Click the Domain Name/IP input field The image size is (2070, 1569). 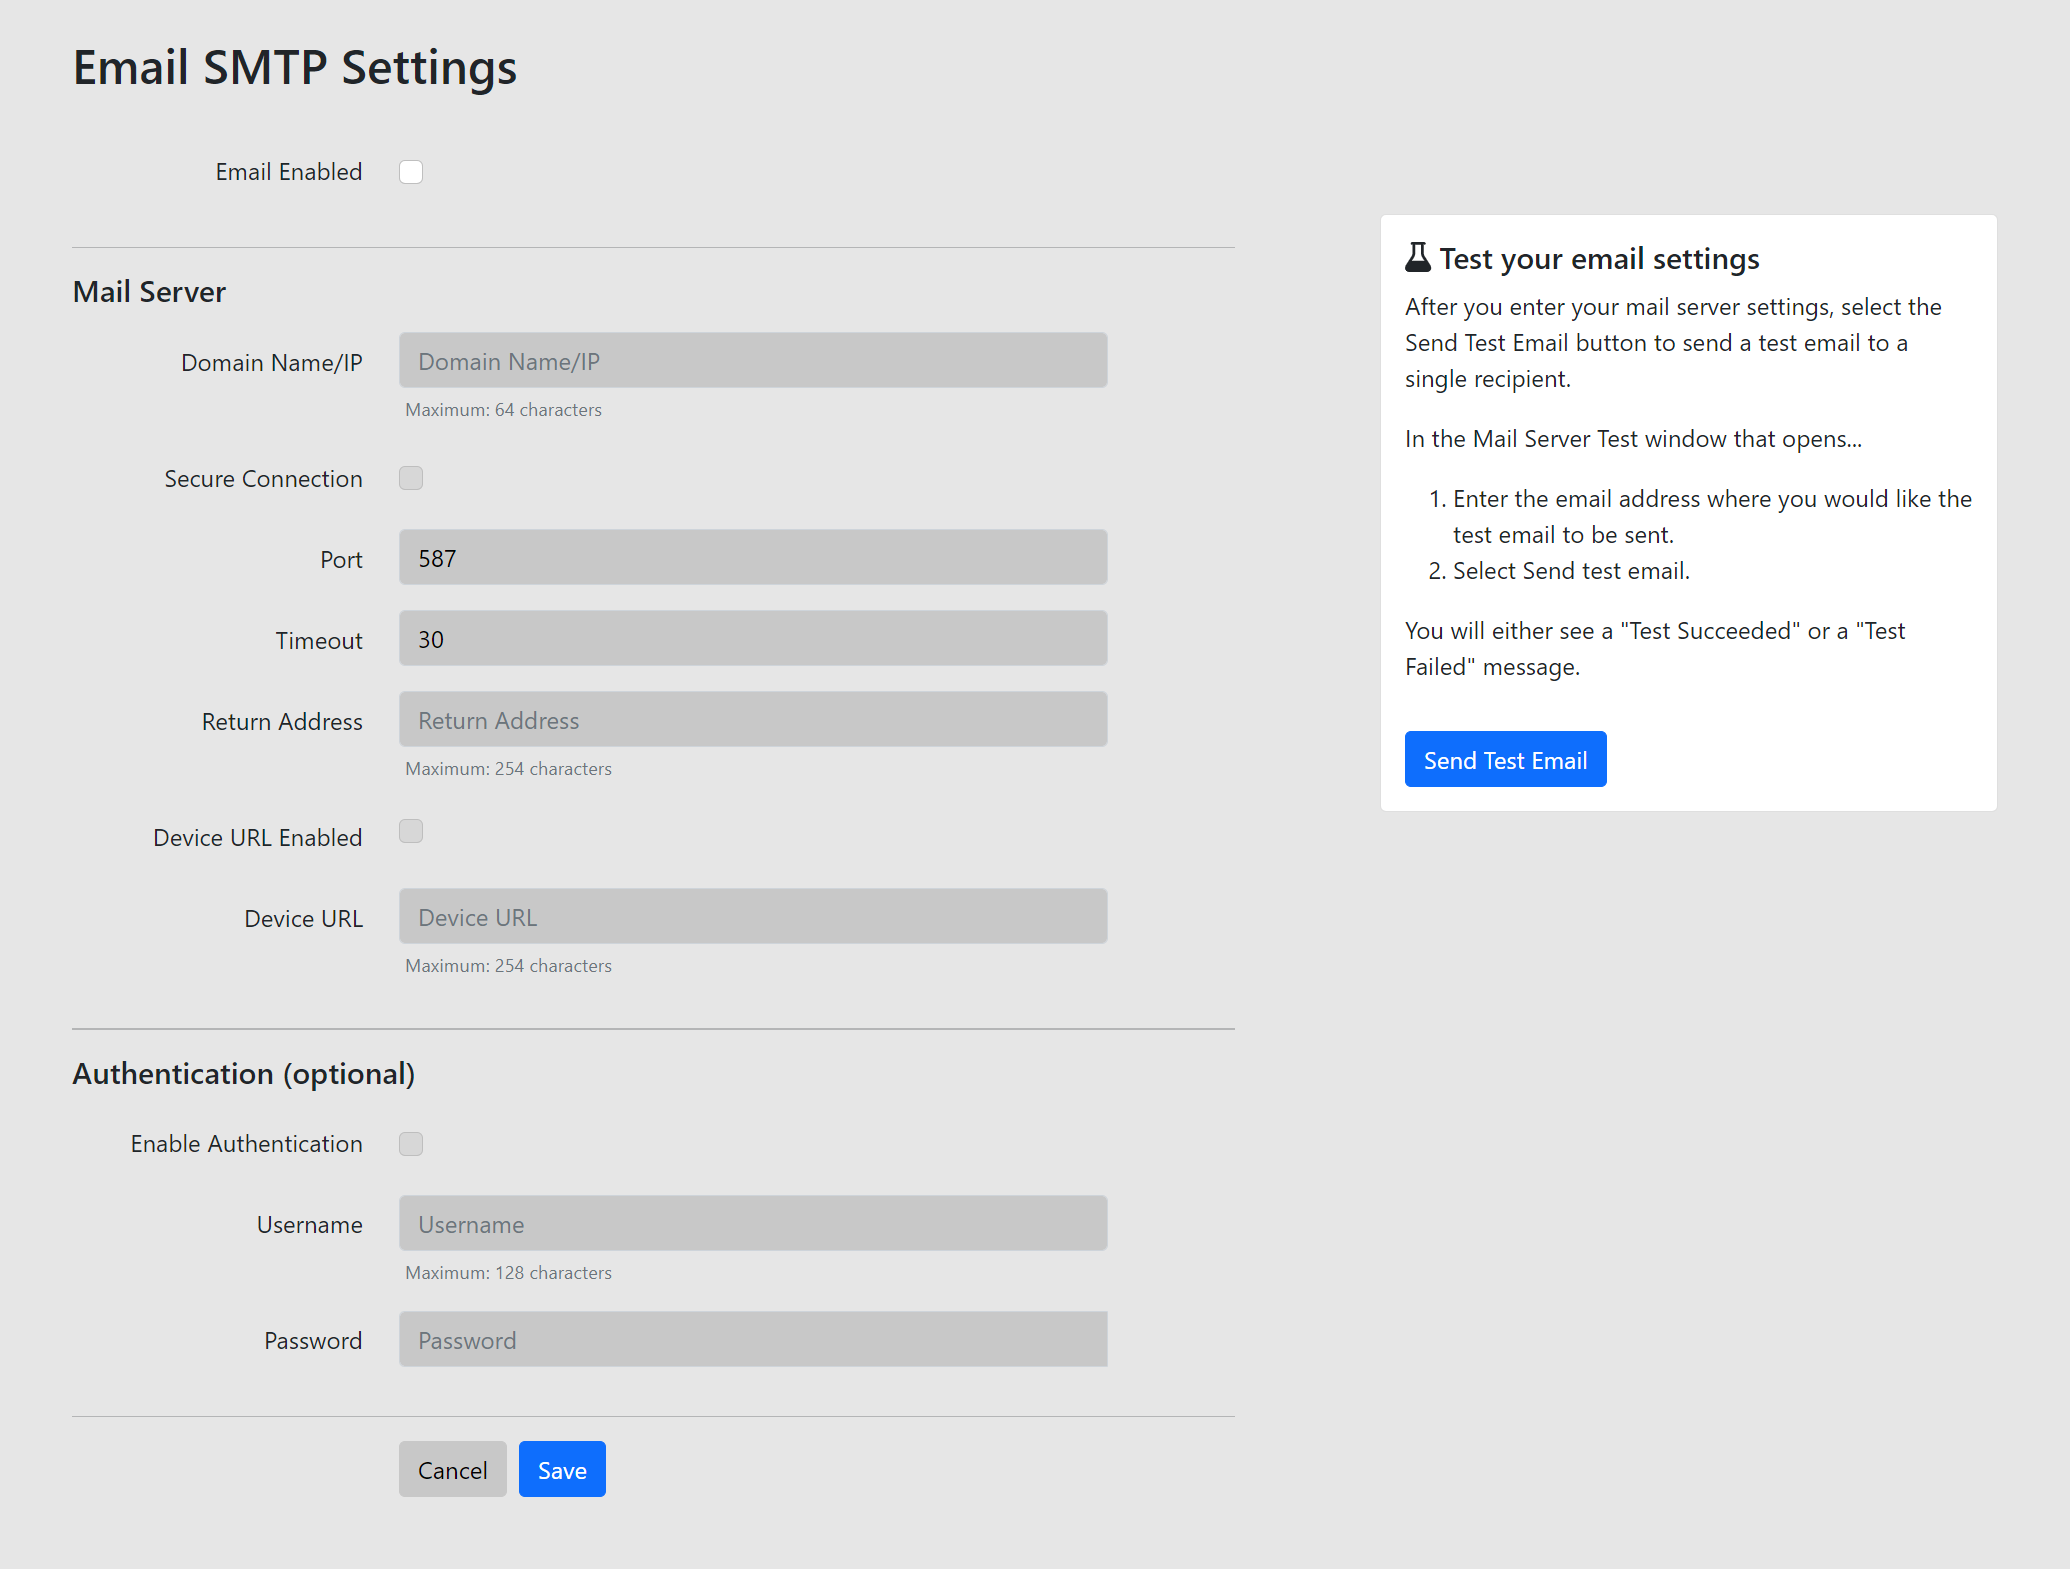click(752, 361)
